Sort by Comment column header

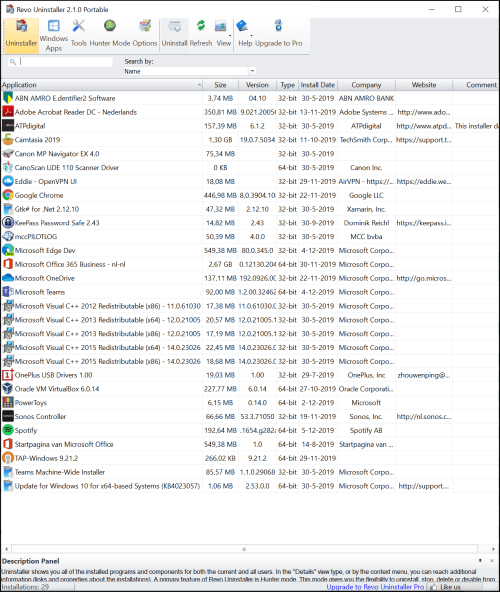pos(476,85)
